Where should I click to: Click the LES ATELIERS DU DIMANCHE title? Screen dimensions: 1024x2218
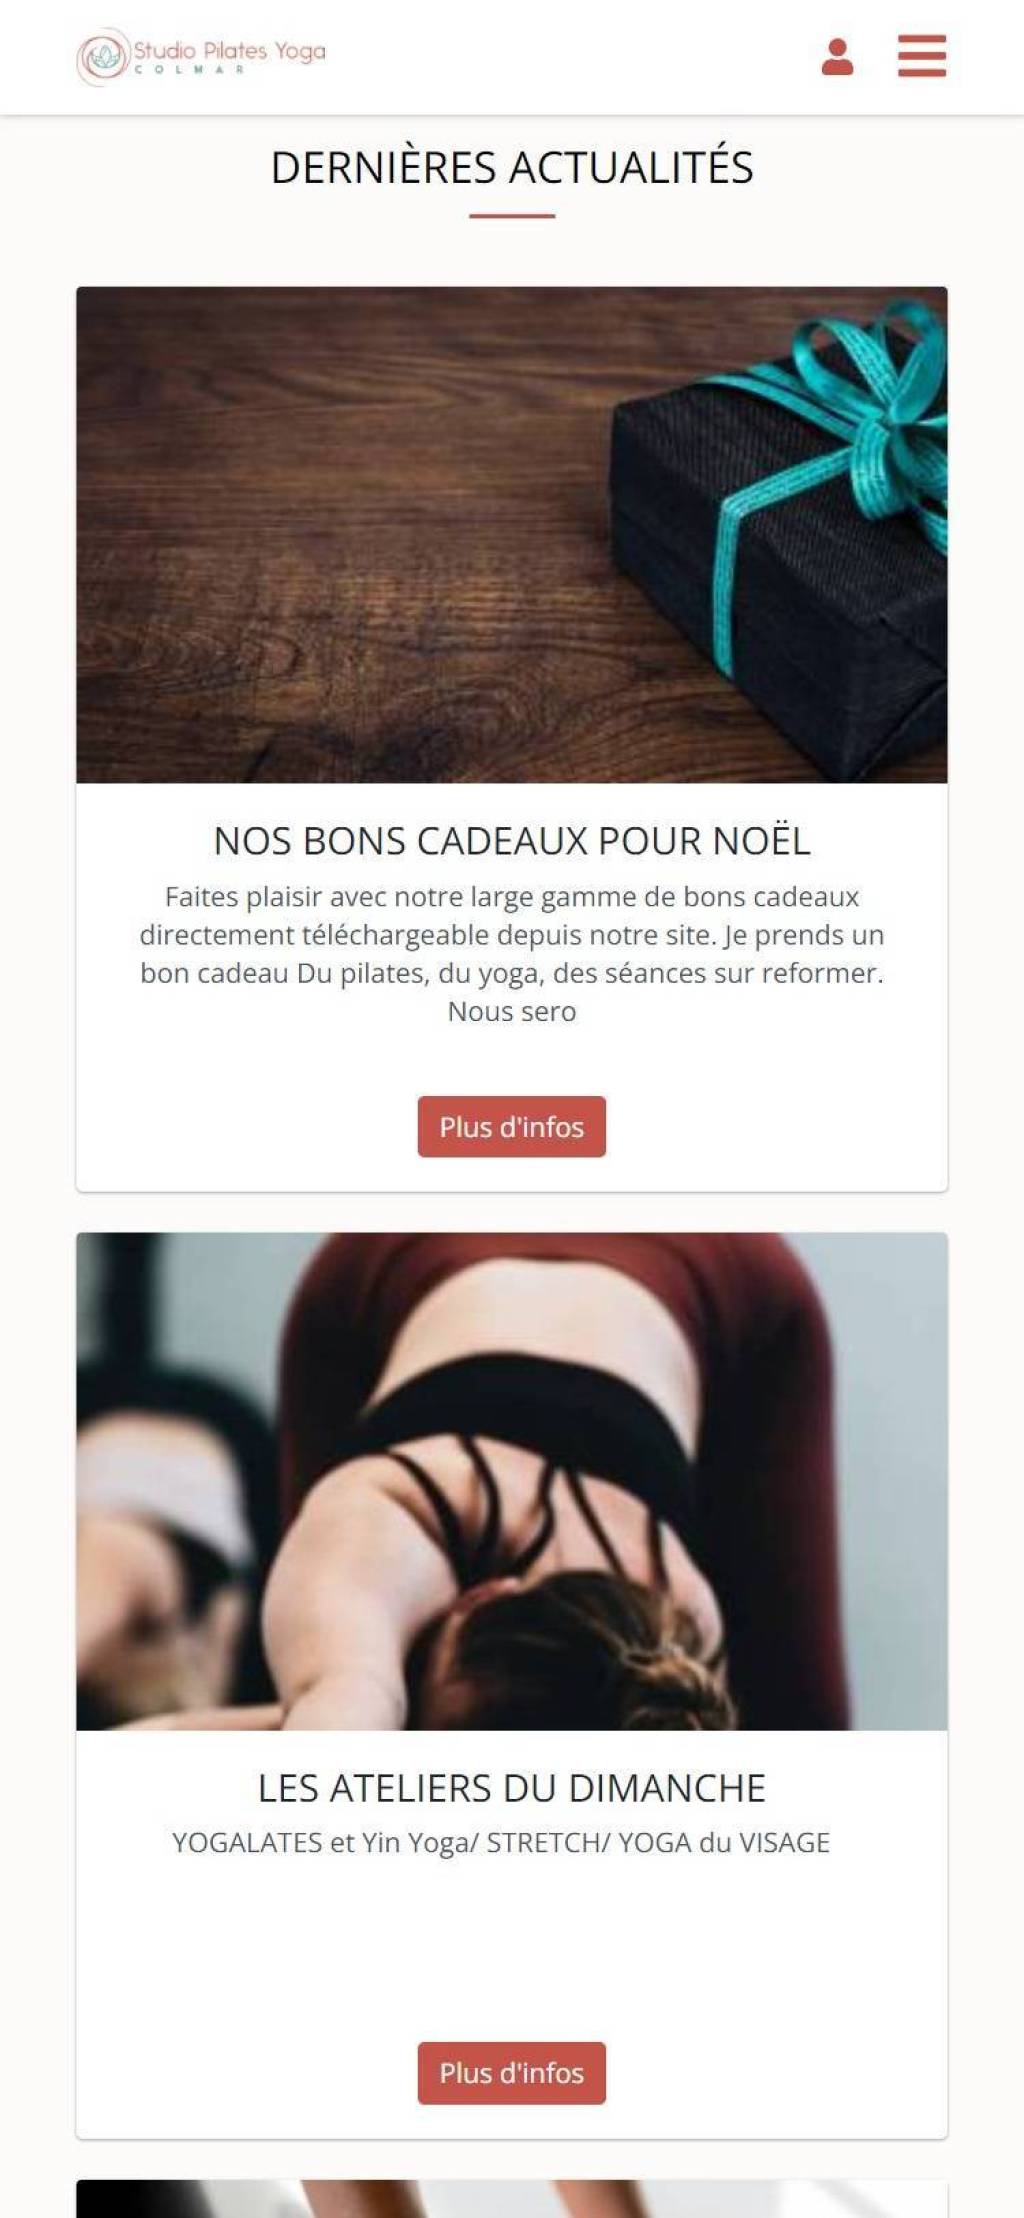[x=511, y=1786]
